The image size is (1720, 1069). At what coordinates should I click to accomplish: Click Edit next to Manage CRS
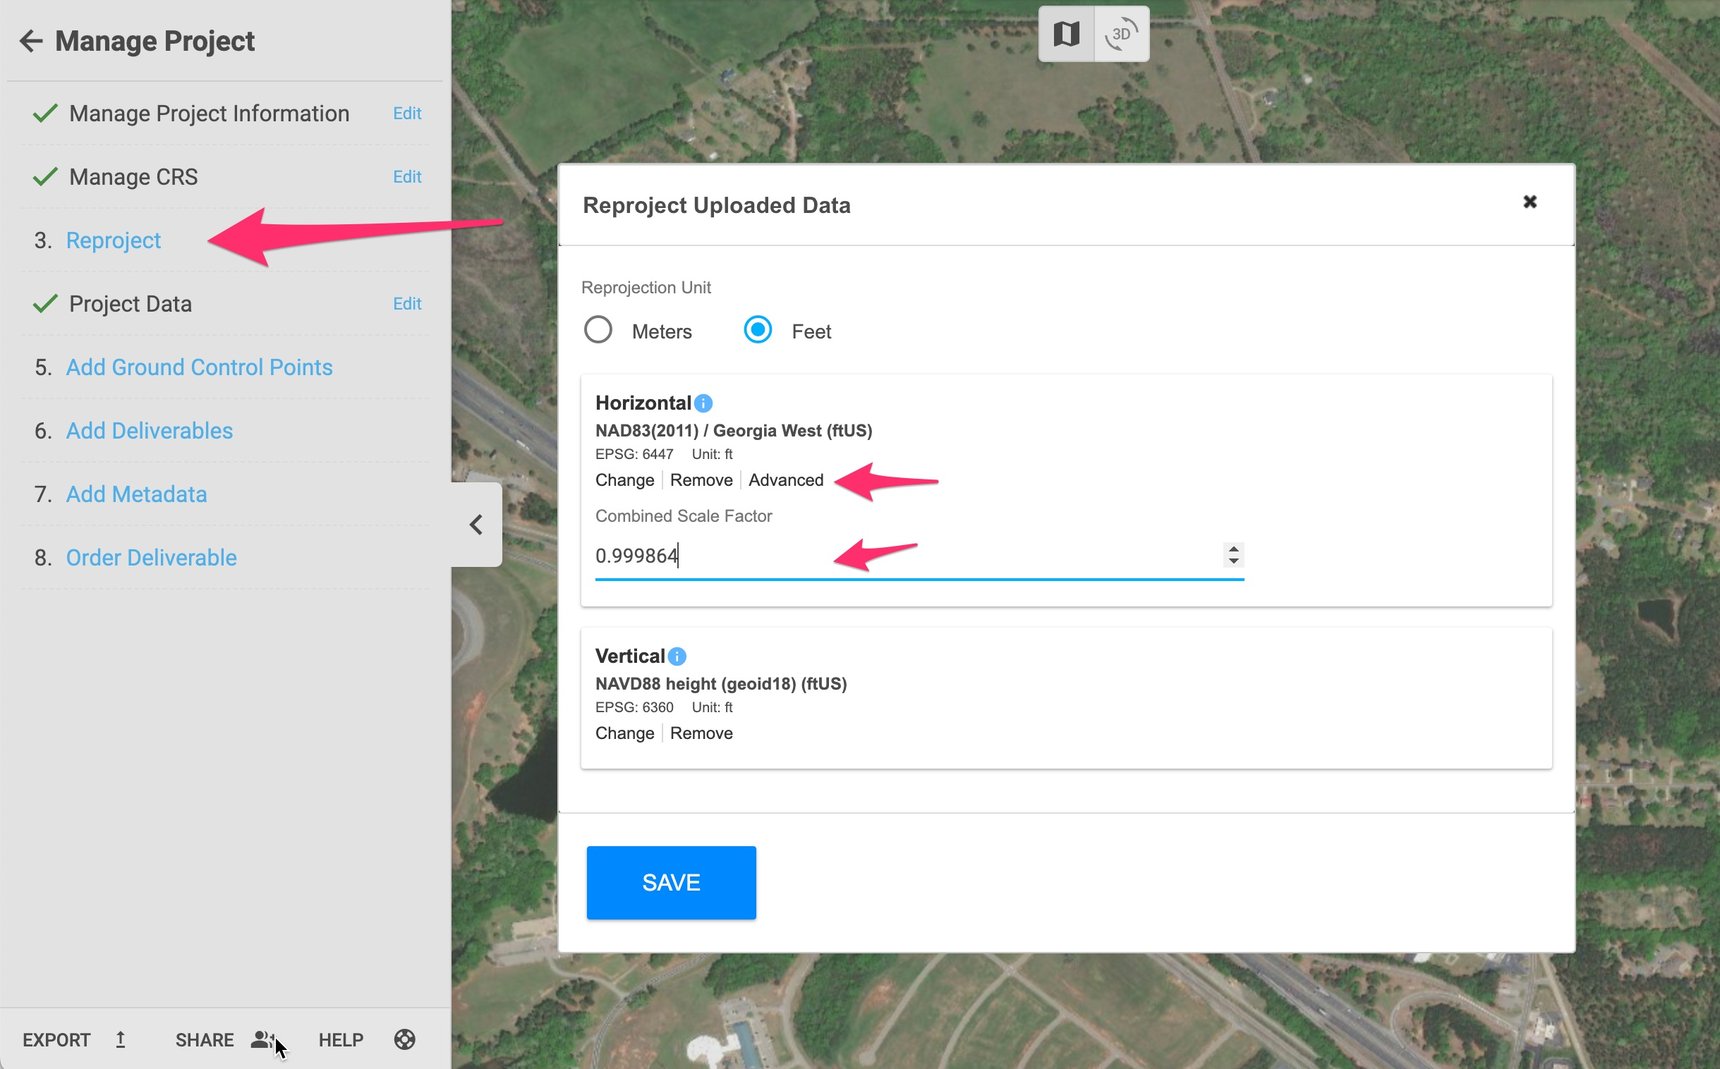click(407, 177)
